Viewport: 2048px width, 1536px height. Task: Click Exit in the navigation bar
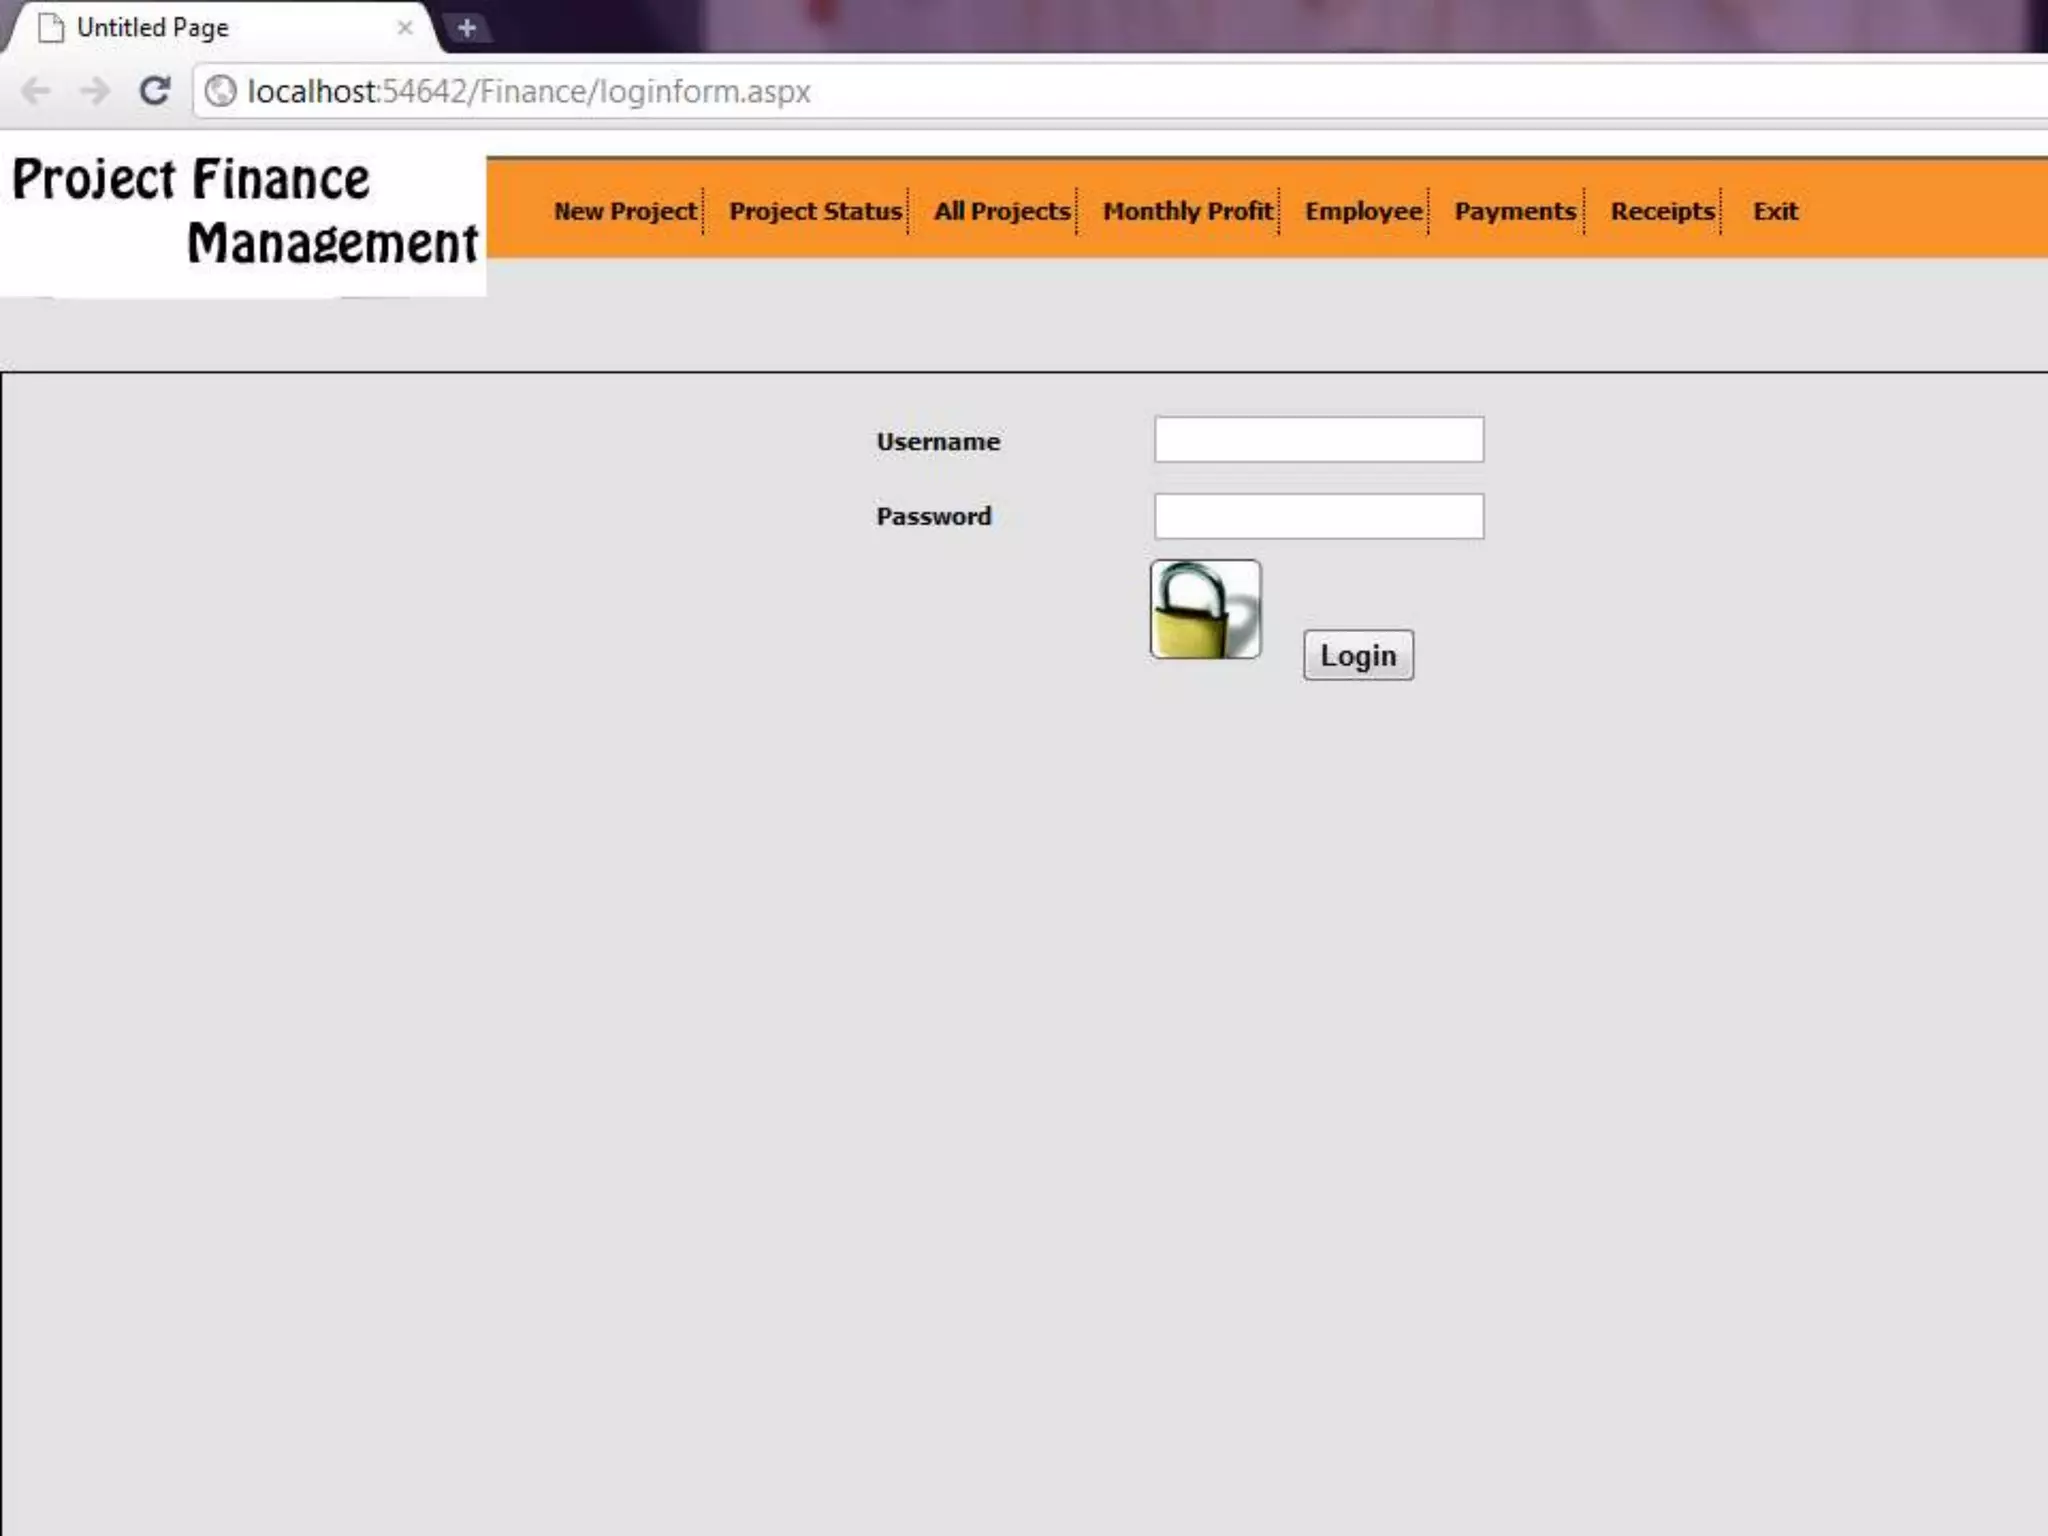pyautogui.click(x=1775, y=211)
